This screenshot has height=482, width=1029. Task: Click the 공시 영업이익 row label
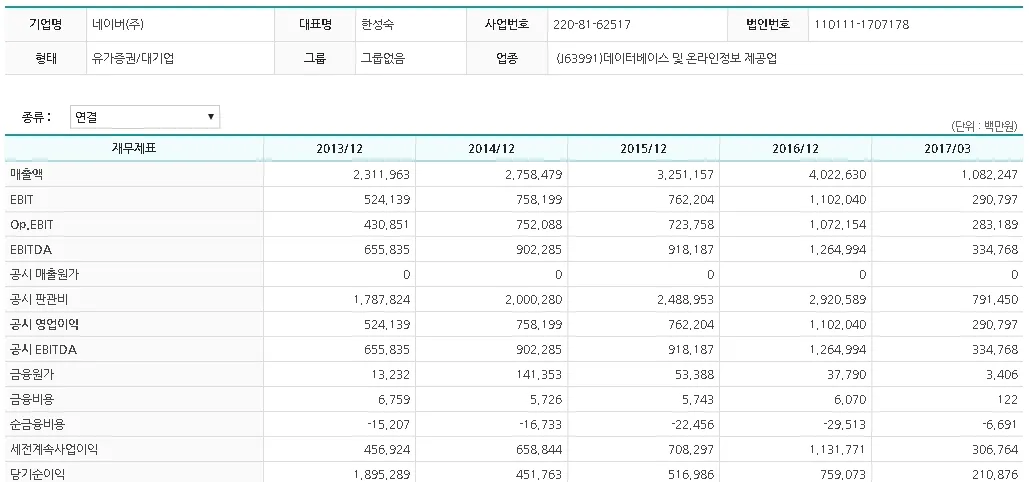45,324
